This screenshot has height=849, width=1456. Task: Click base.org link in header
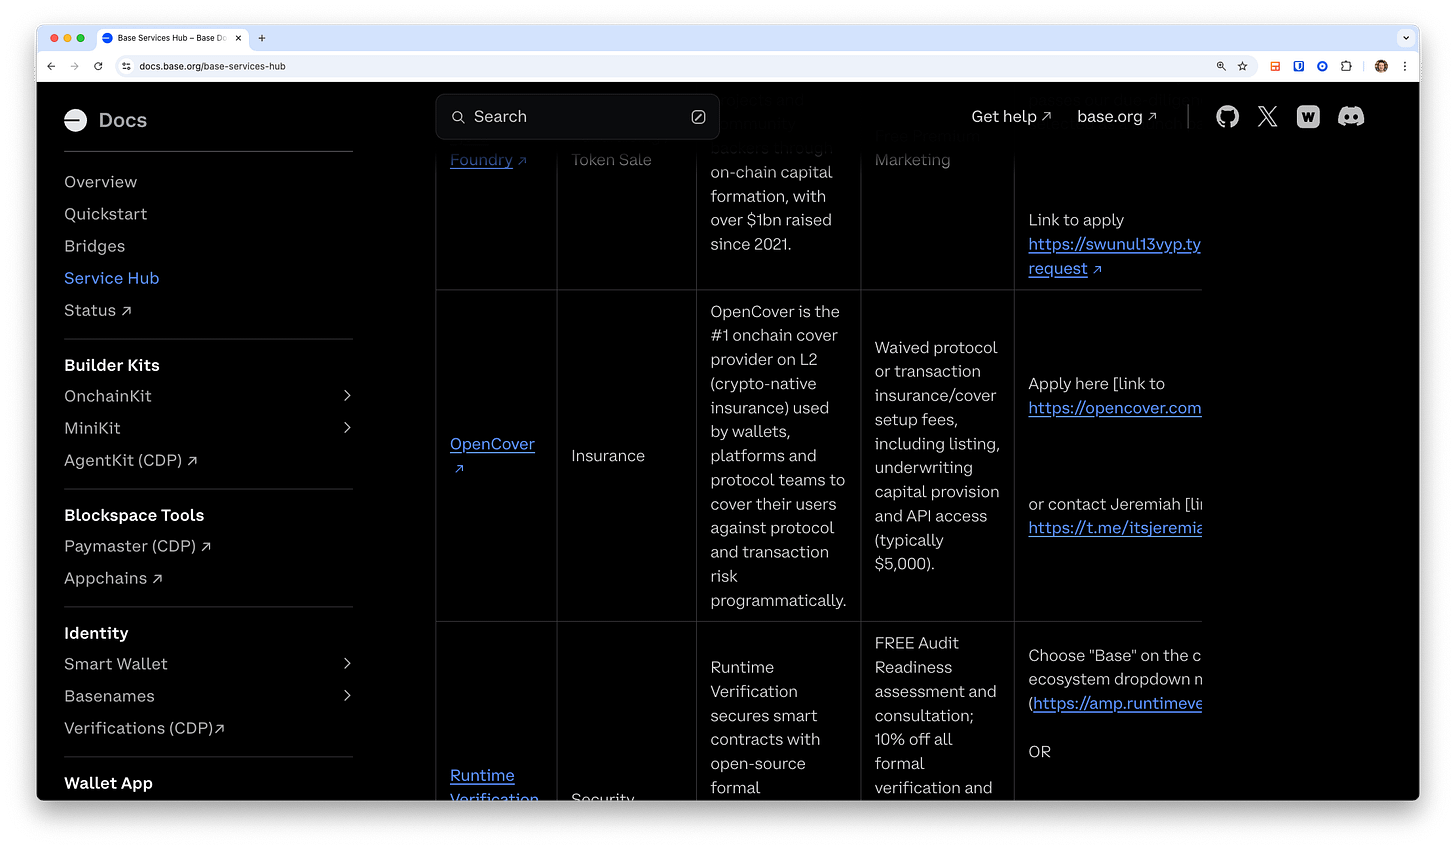(x=1117, y=117)
